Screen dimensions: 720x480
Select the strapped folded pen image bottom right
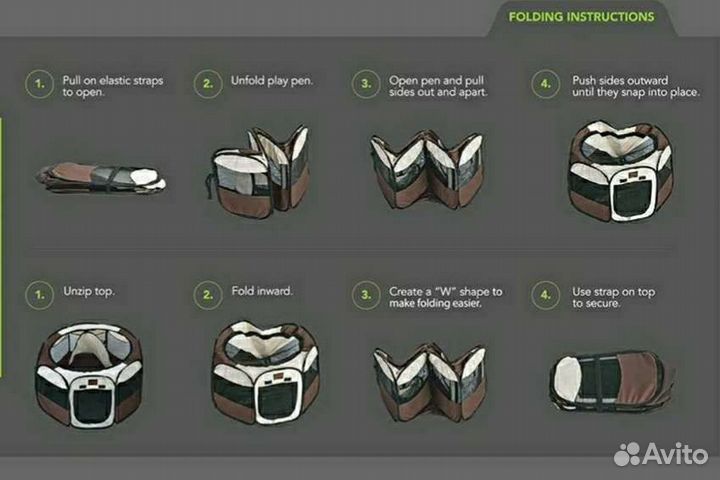(611, 381)
